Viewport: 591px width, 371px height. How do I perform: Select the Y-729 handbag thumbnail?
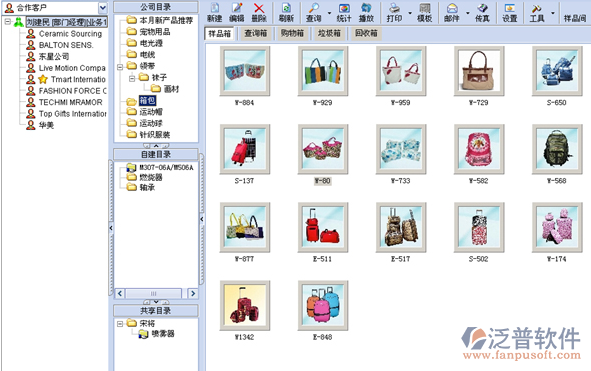point(479,71)
